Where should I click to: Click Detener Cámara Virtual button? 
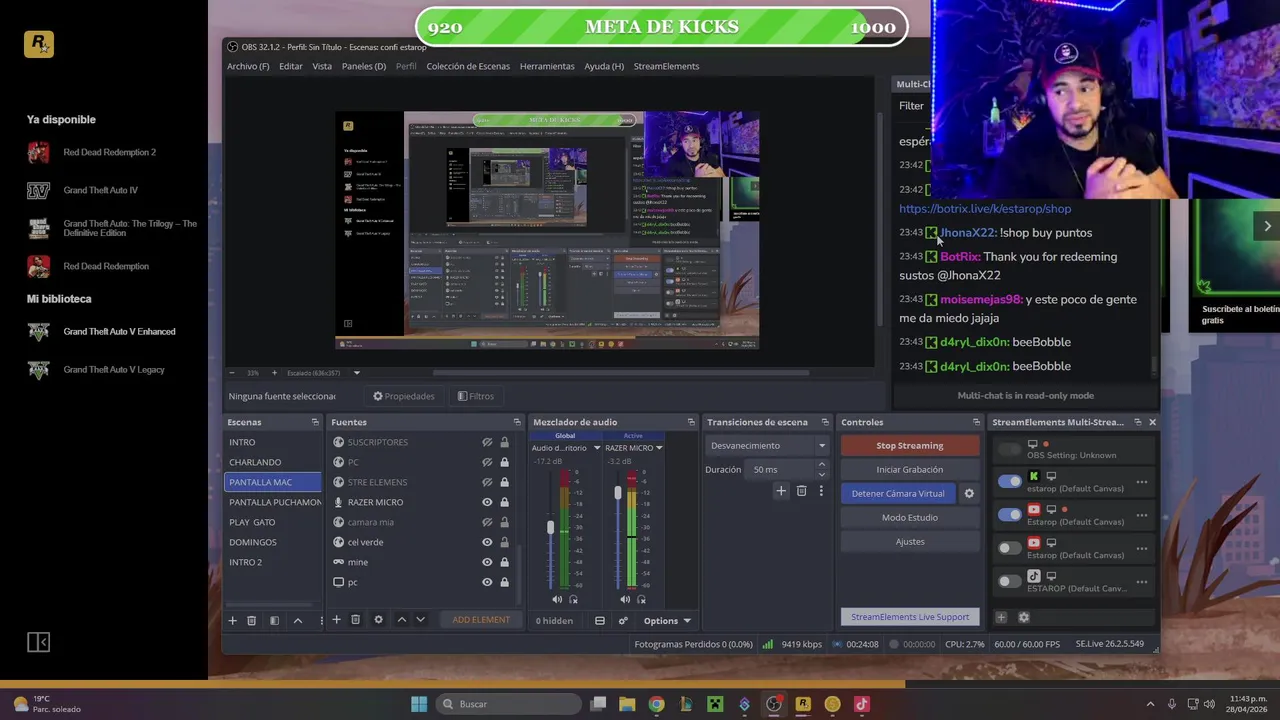[898, 494]
